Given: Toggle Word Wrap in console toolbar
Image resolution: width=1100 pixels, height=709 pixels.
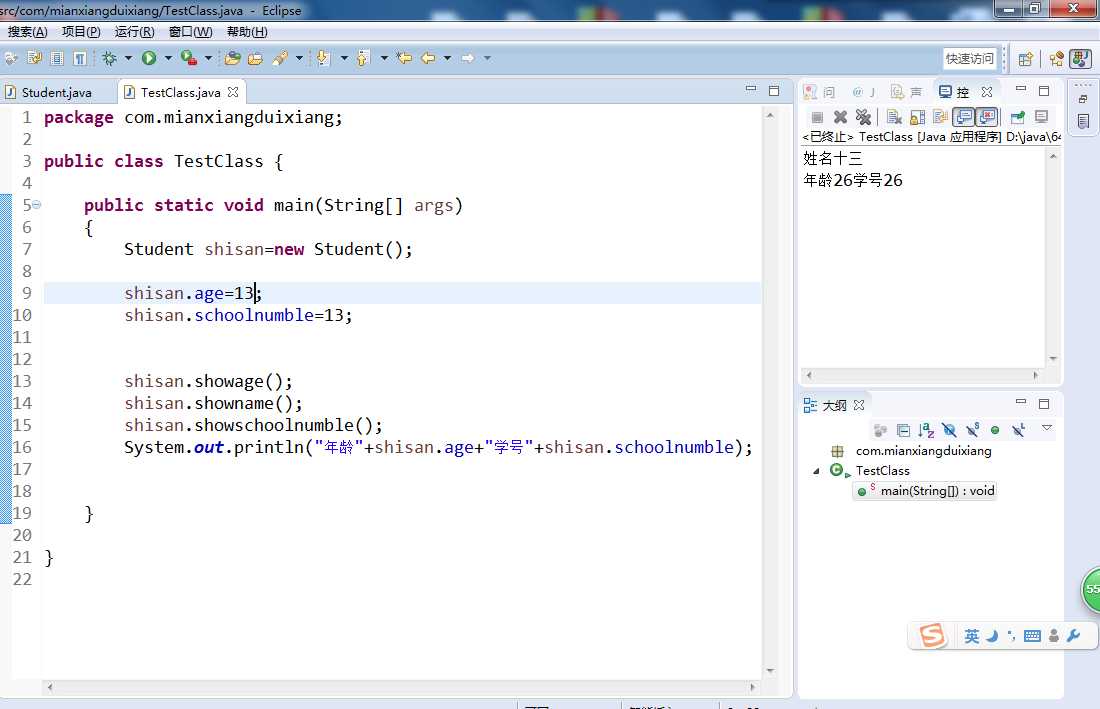Looking at the screenshot, I should click(940, 117).
